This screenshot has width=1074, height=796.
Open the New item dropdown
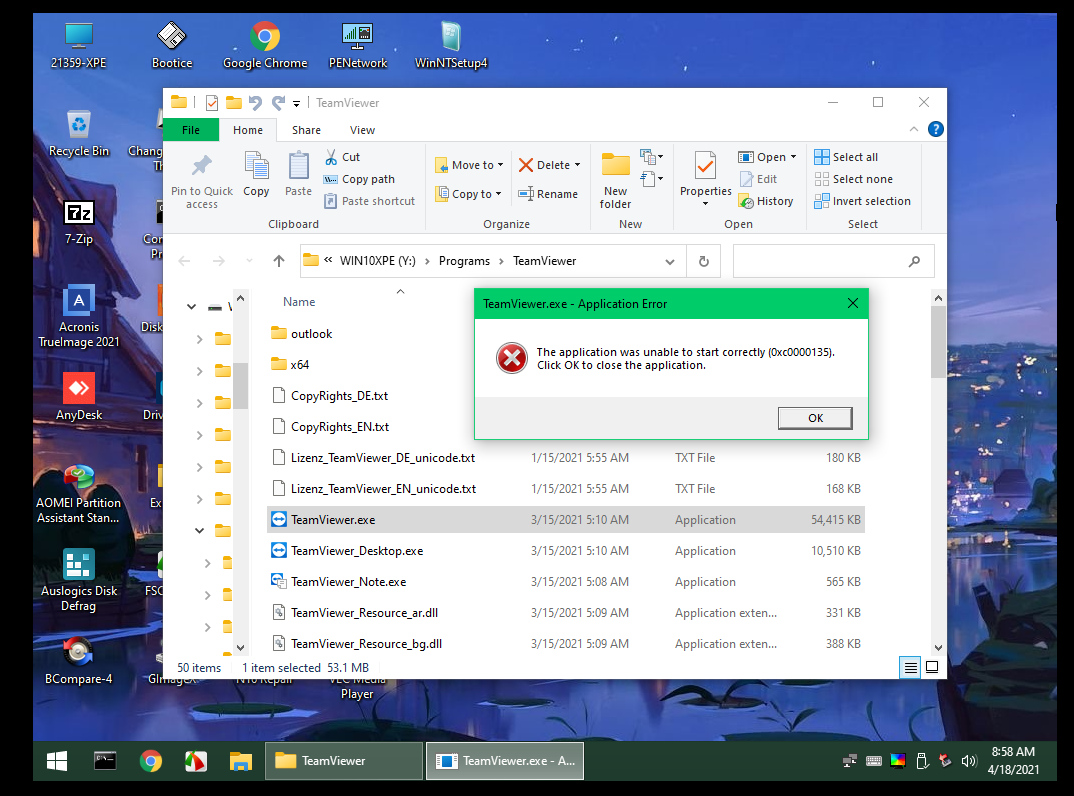pos(651,157)
